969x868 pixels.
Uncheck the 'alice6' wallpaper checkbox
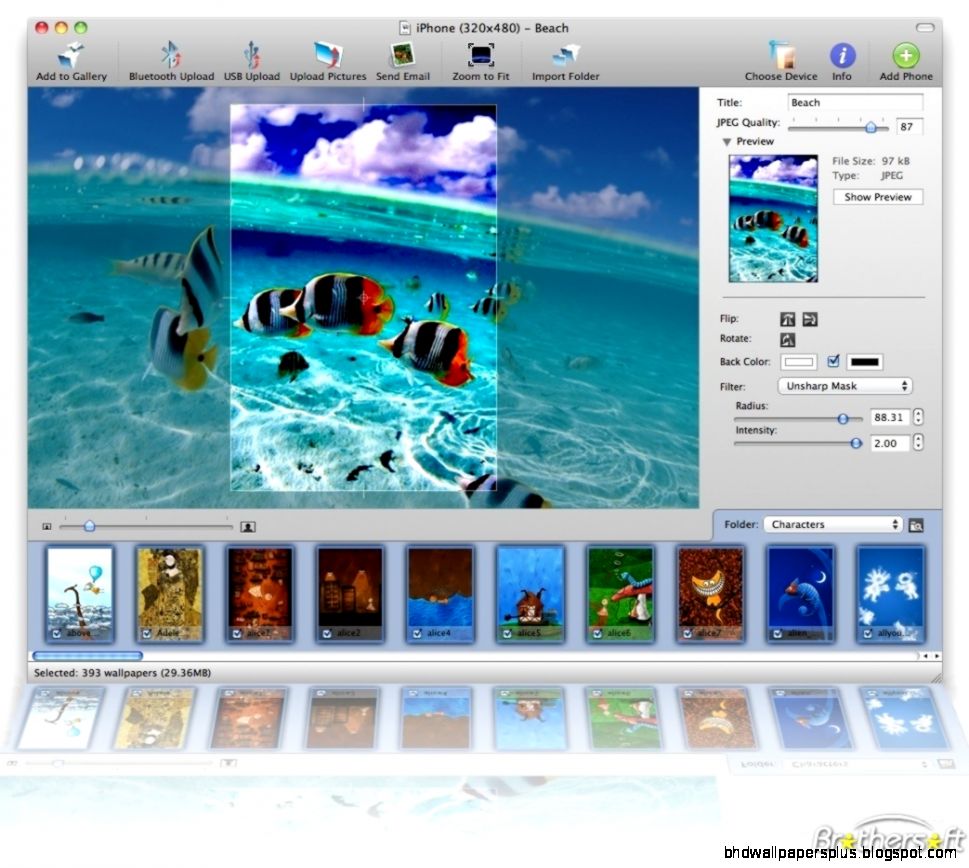click(x=598, y=633)
